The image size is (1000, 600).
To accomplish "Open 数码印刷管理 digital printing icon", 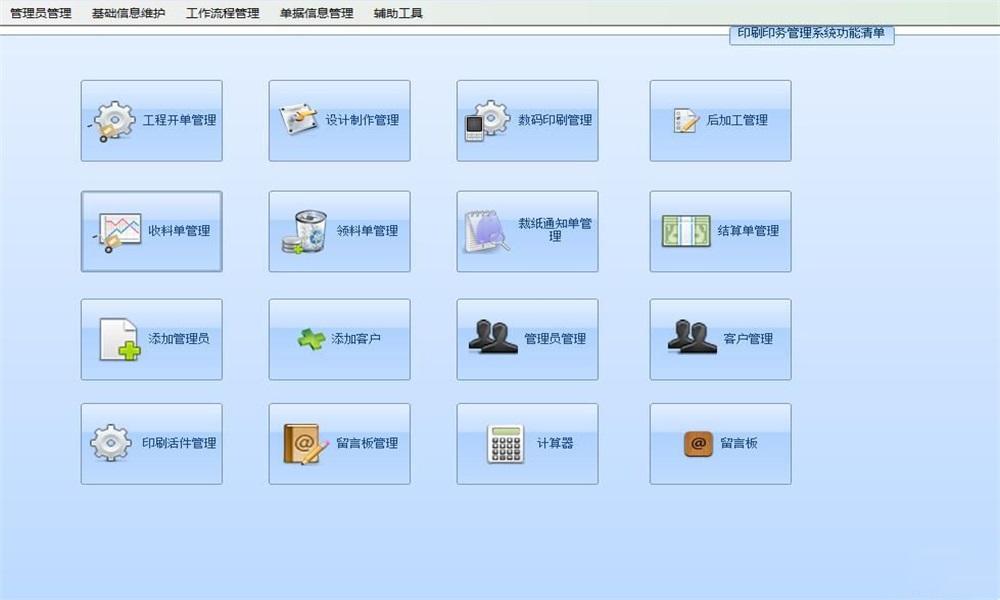I will point(487,120).
